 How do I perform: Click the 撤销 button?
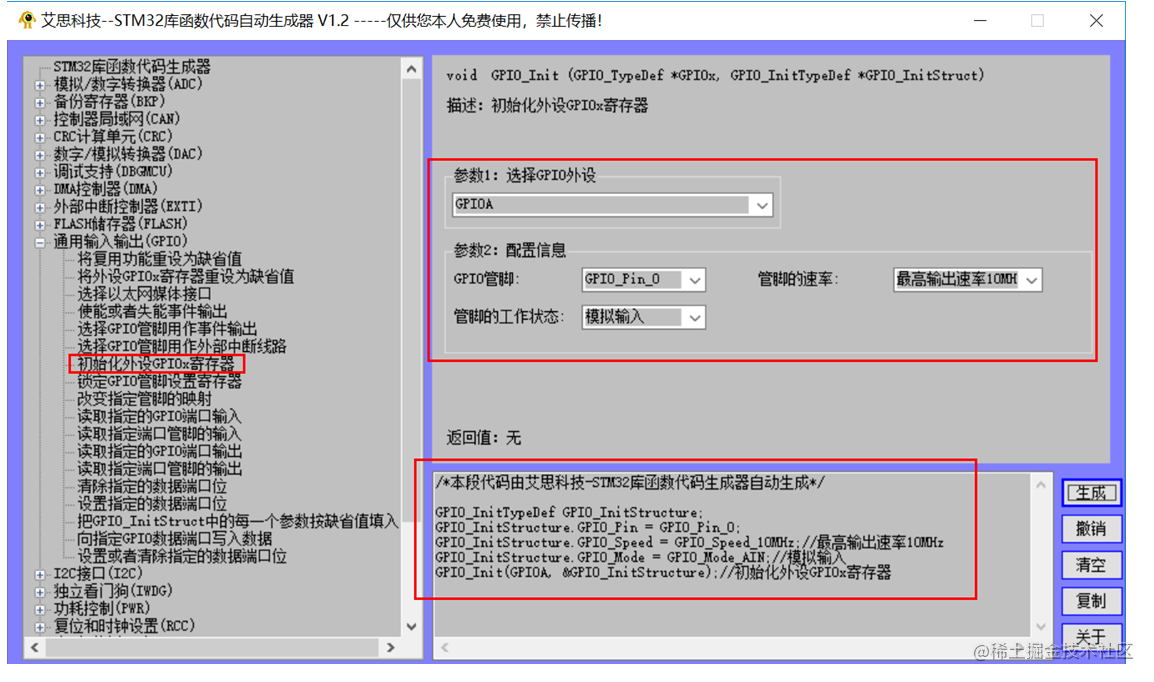[1091, 528]
